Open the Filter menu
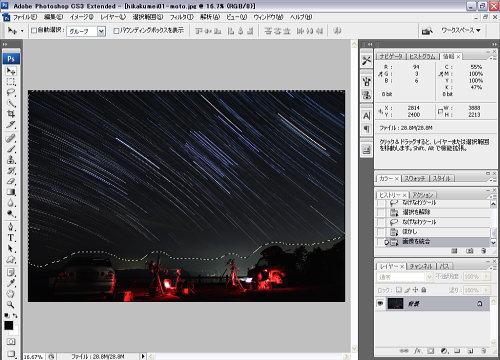 [x=181, y=17]
